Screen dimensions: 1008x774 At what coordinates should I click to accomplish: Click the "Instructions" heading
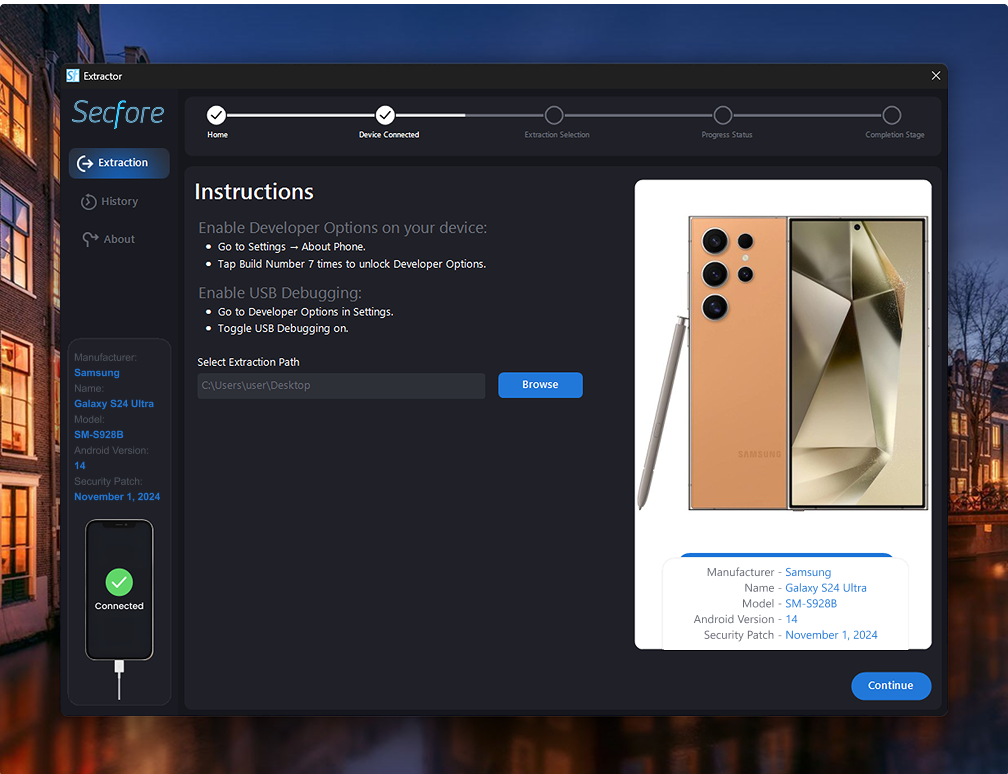click(254, 192)
